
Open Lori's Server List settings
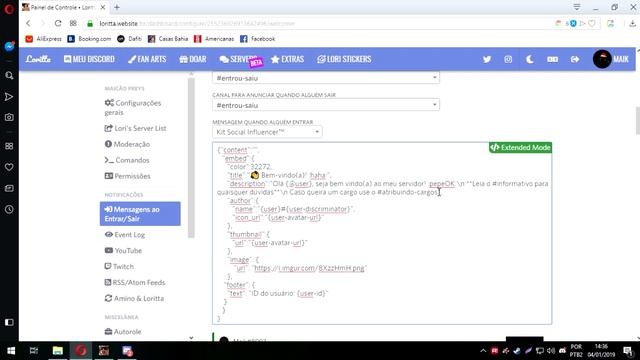(136, 128)
